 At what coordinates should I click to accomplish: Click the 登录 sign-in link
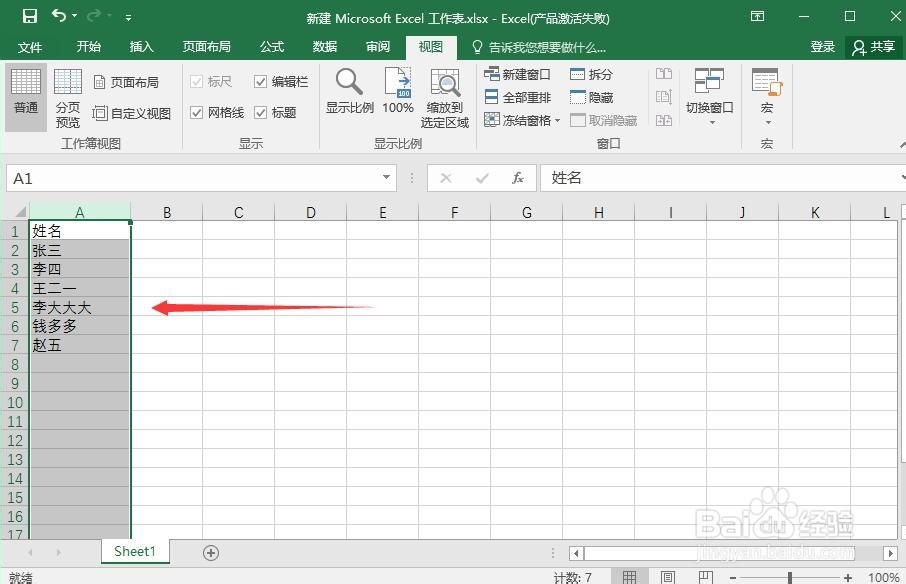822,47
